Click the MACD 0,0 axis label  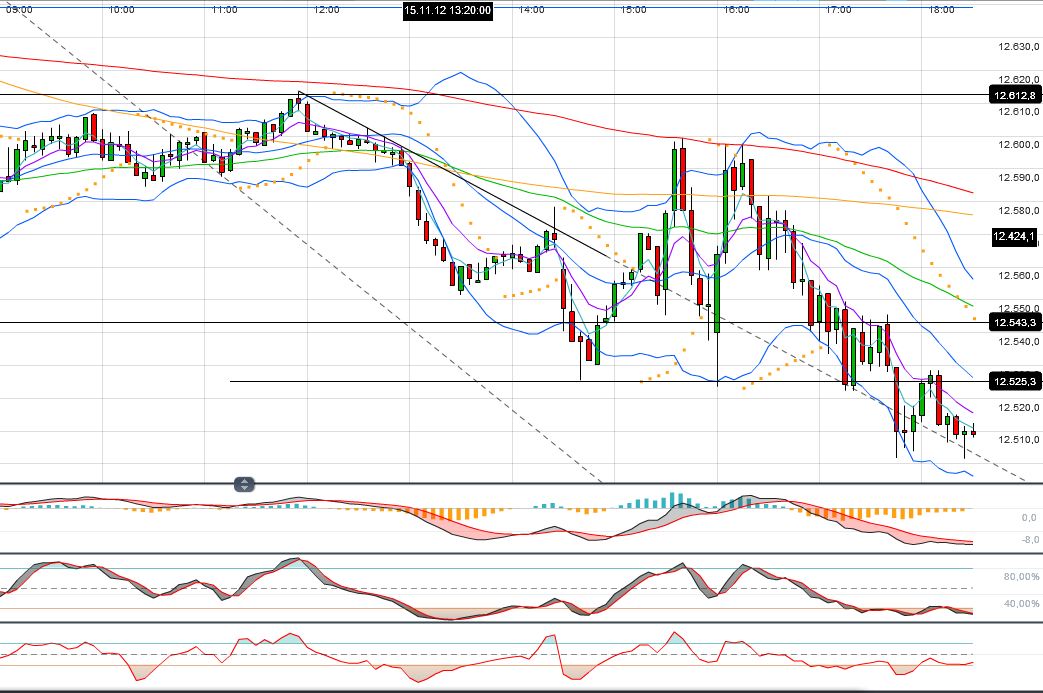1028,517
